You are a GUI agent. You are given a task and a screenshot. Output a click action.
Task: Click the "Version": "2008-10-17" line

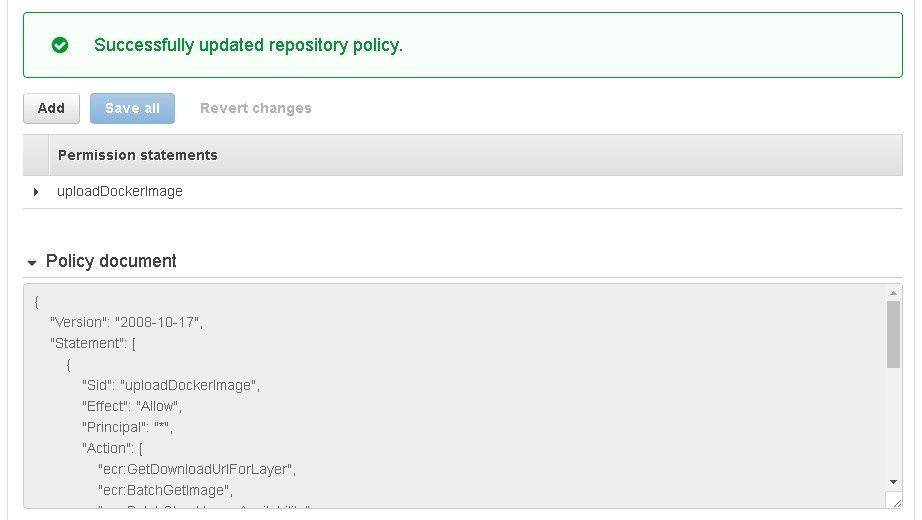126,322
